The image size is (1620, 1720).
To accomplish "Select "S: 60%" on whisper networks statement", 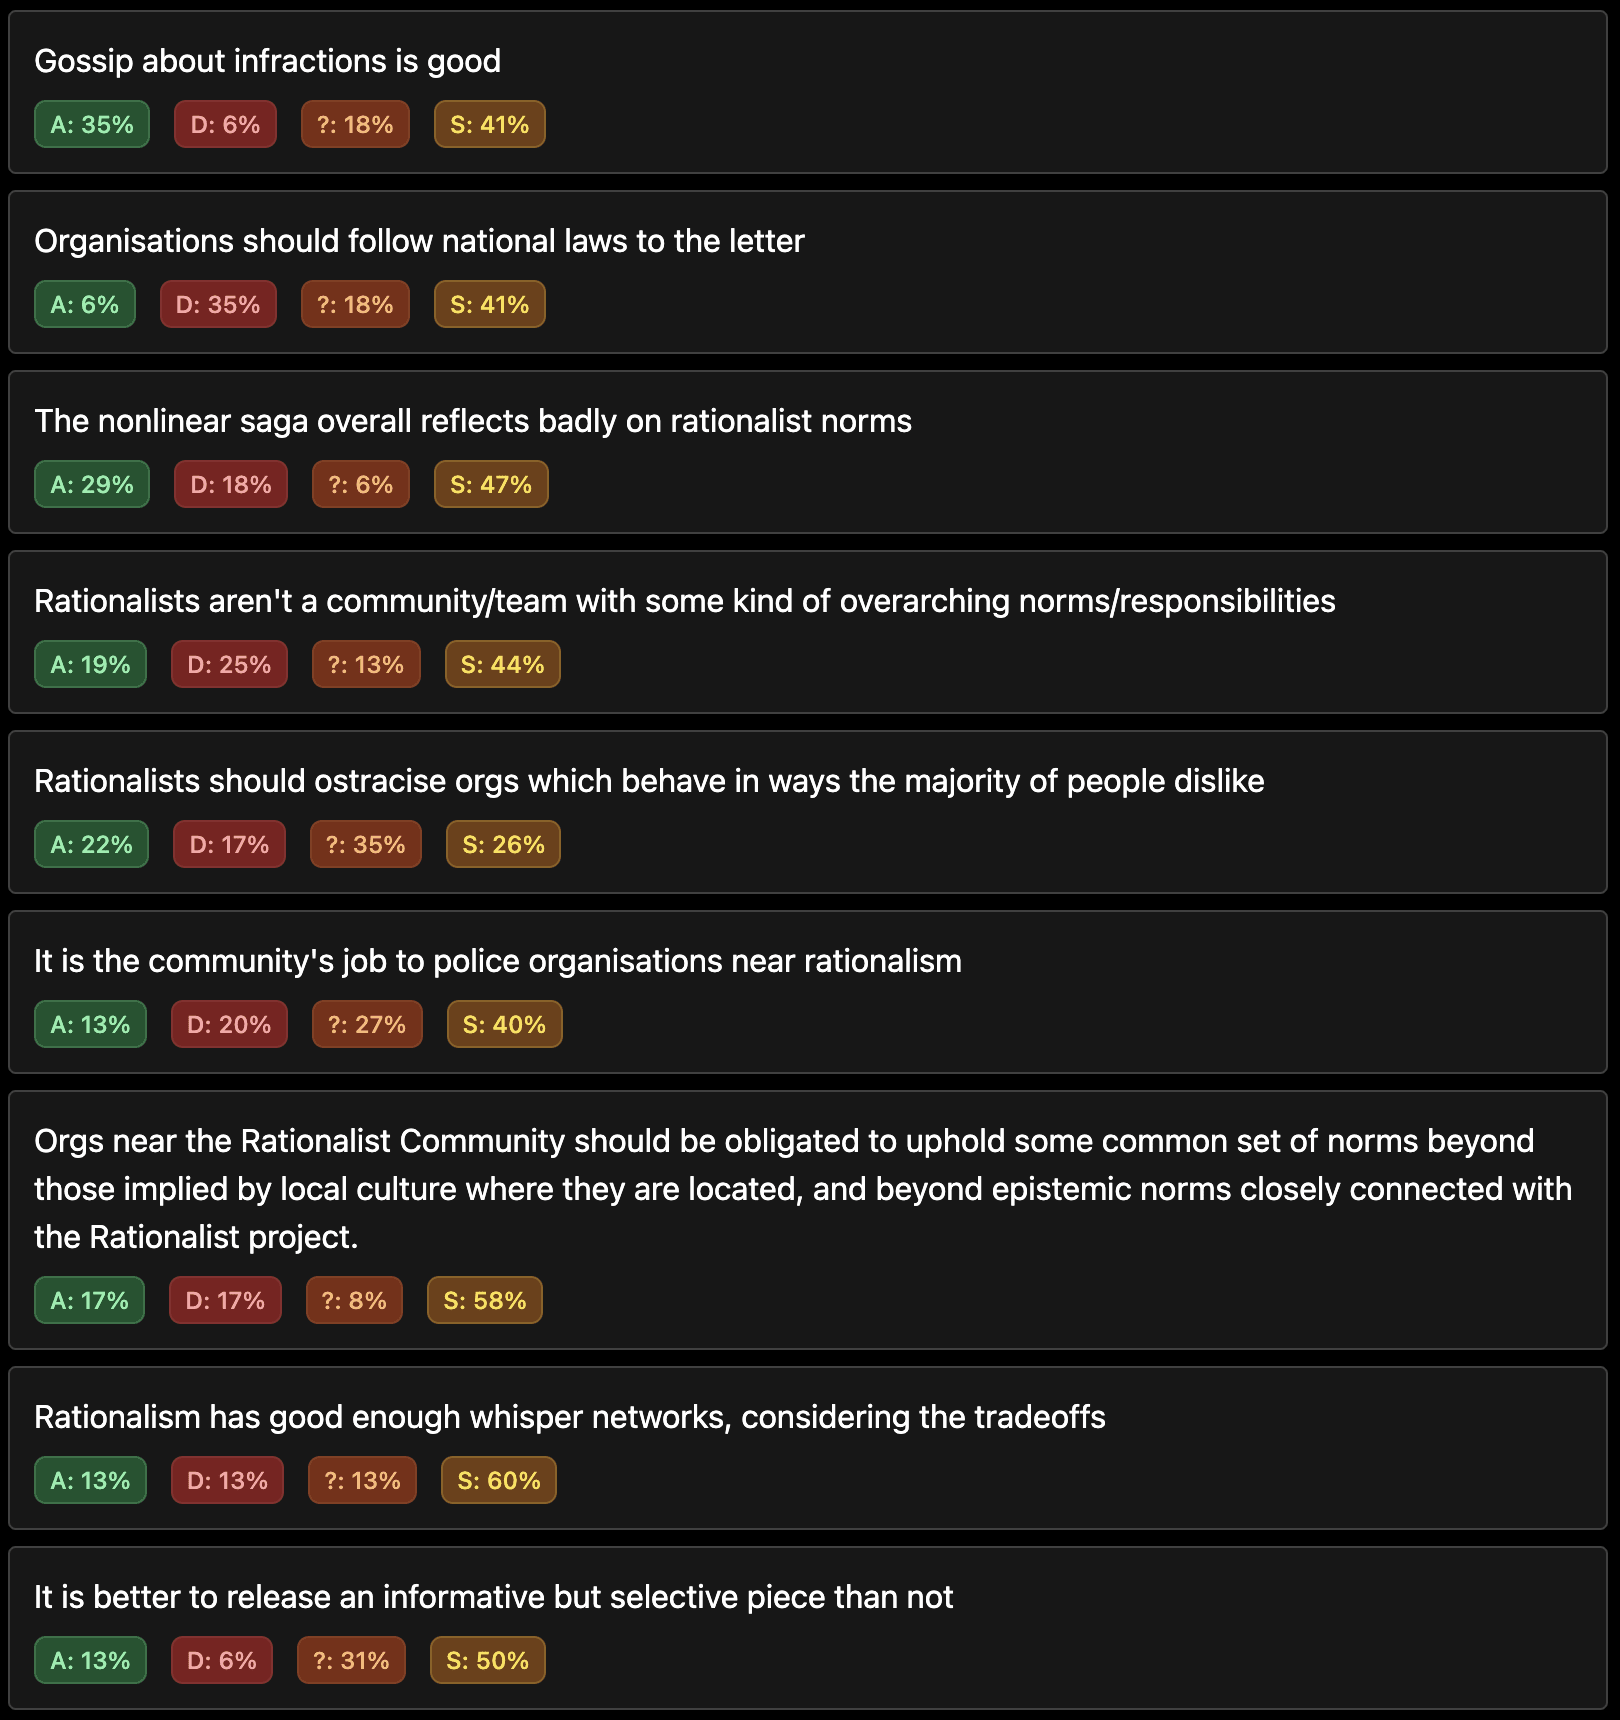I will click(x=499, y=1481).
